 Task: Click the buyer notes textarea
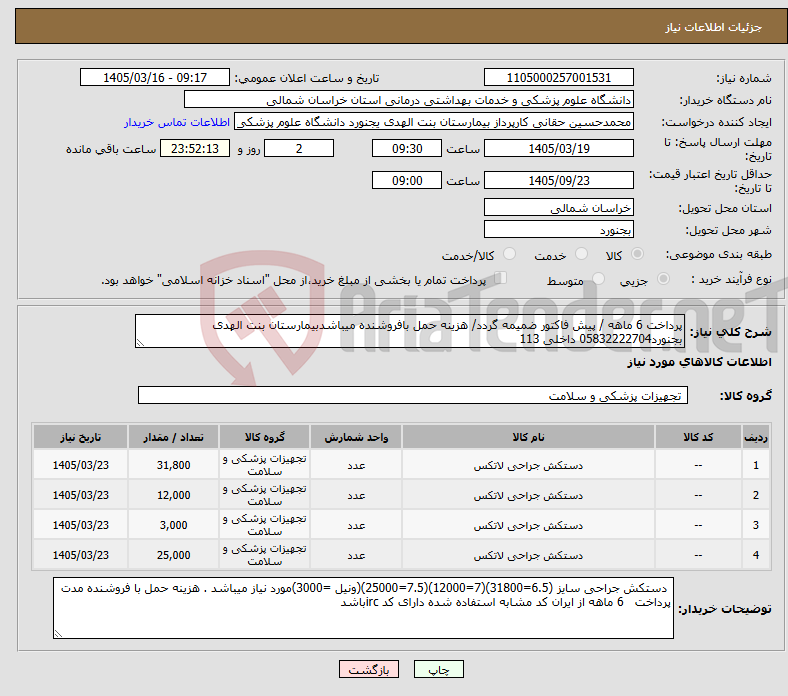click(363, 608)
